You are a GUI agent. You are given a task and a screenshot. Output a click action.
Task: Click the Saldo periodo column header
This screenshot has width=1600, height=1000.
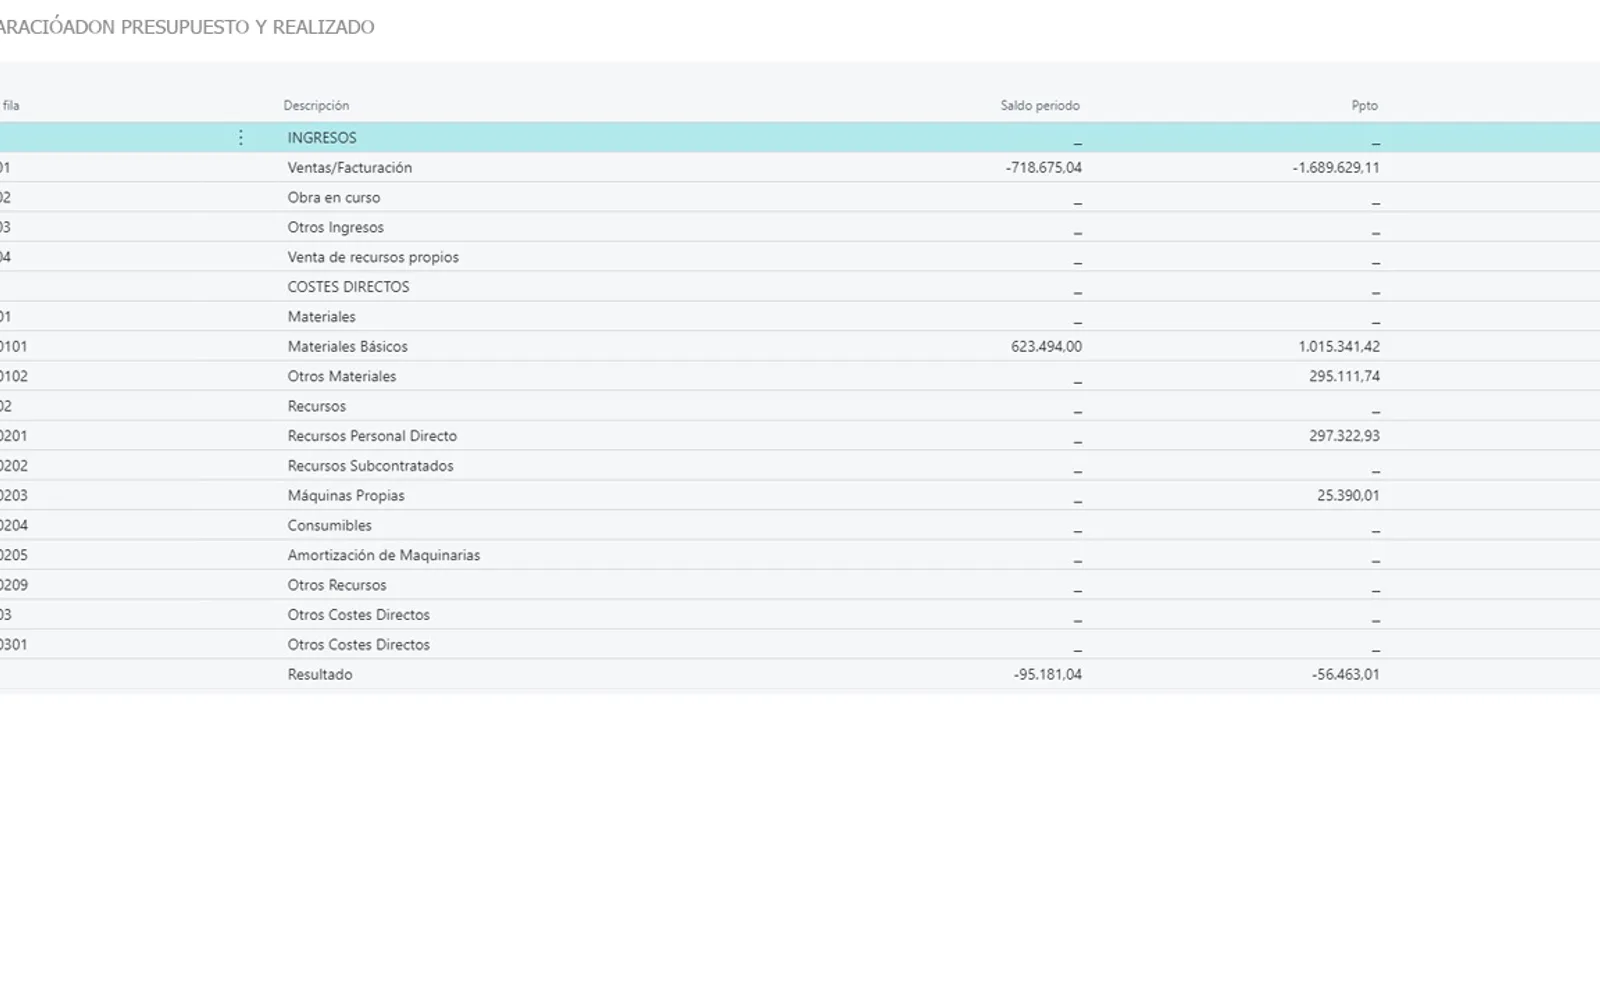point(1040,105)
